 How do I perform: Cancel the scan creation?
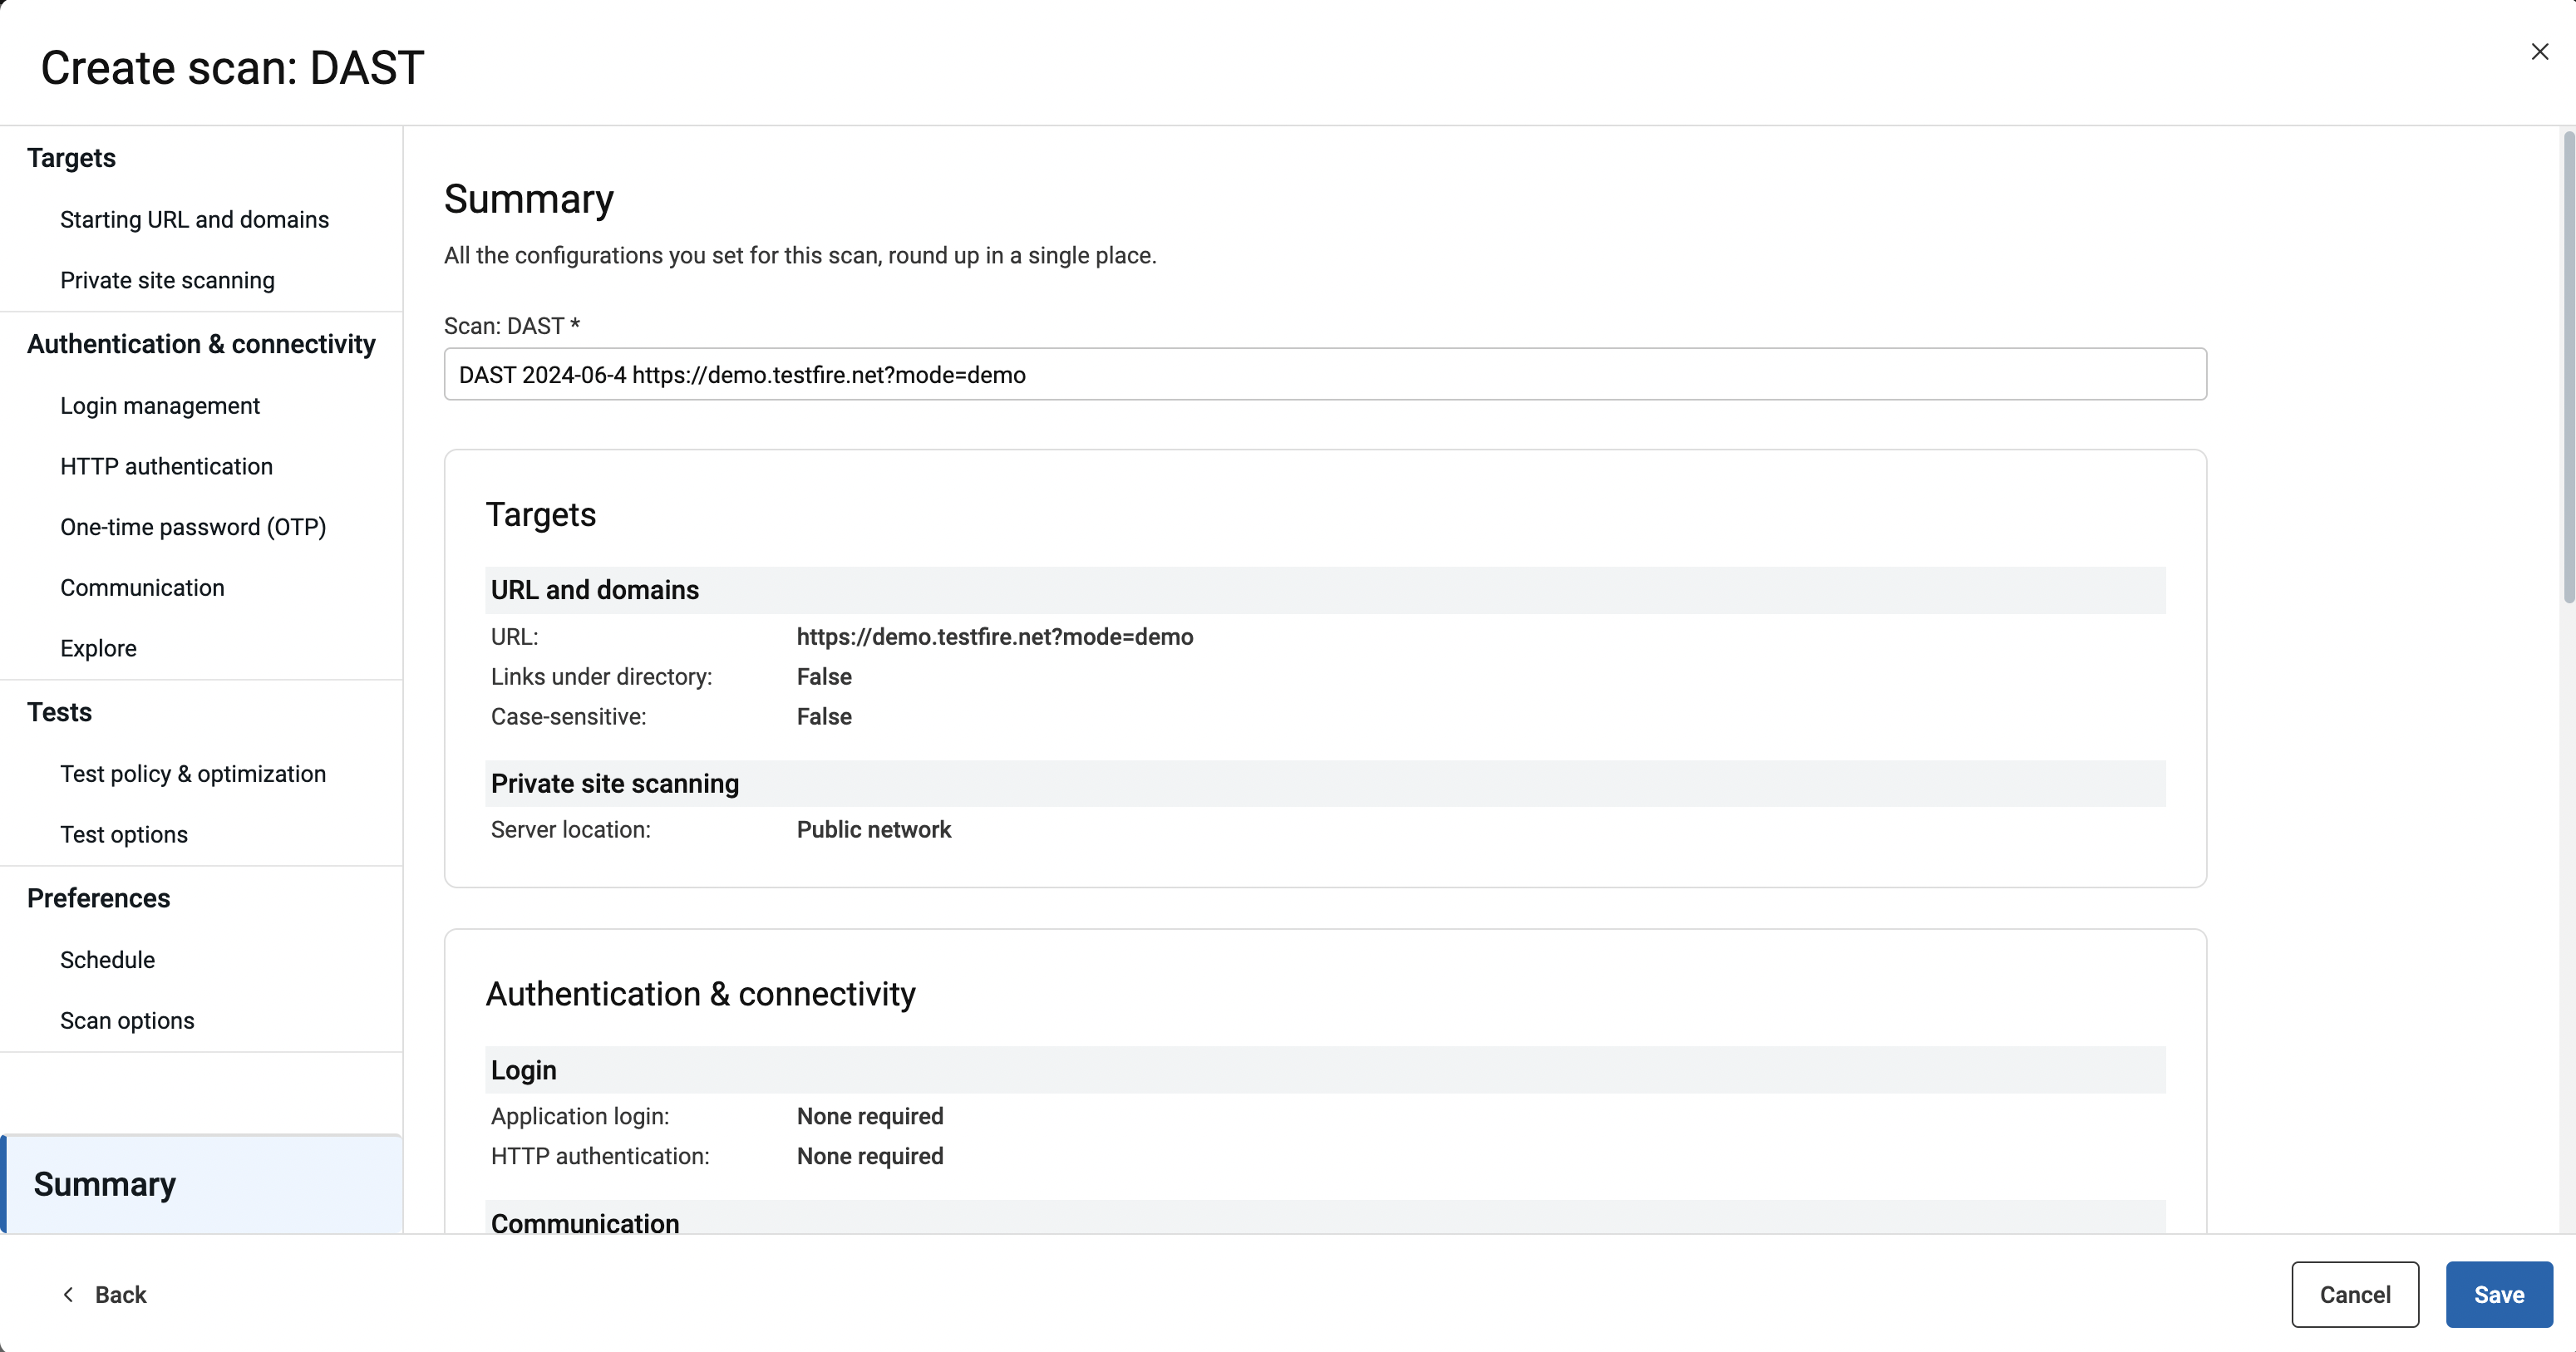click(2355, 1294)
